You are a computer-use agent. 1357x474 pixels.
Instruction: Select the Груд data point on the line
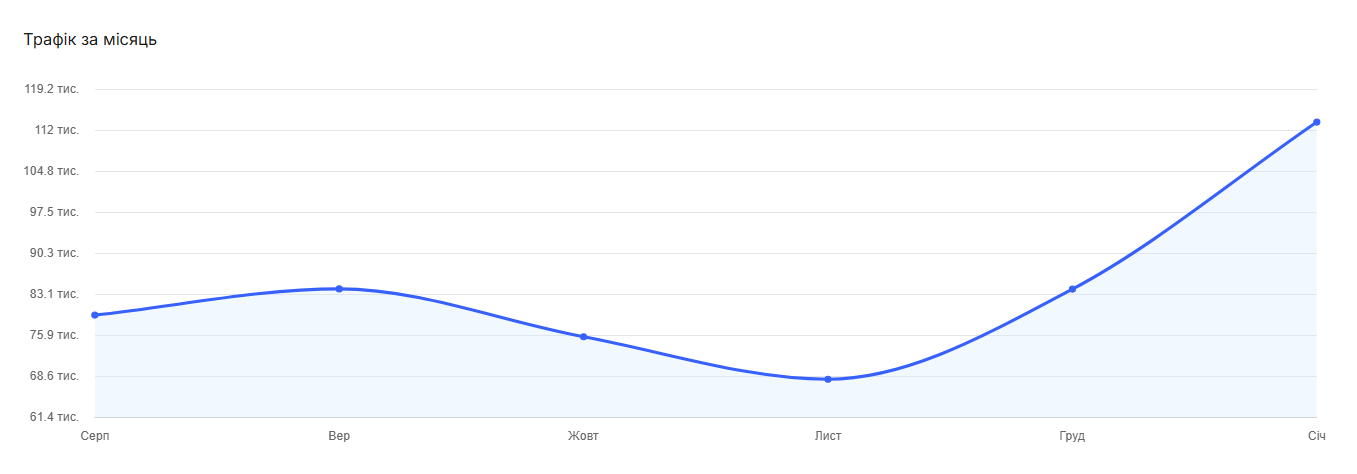[x=1072, y=289]
